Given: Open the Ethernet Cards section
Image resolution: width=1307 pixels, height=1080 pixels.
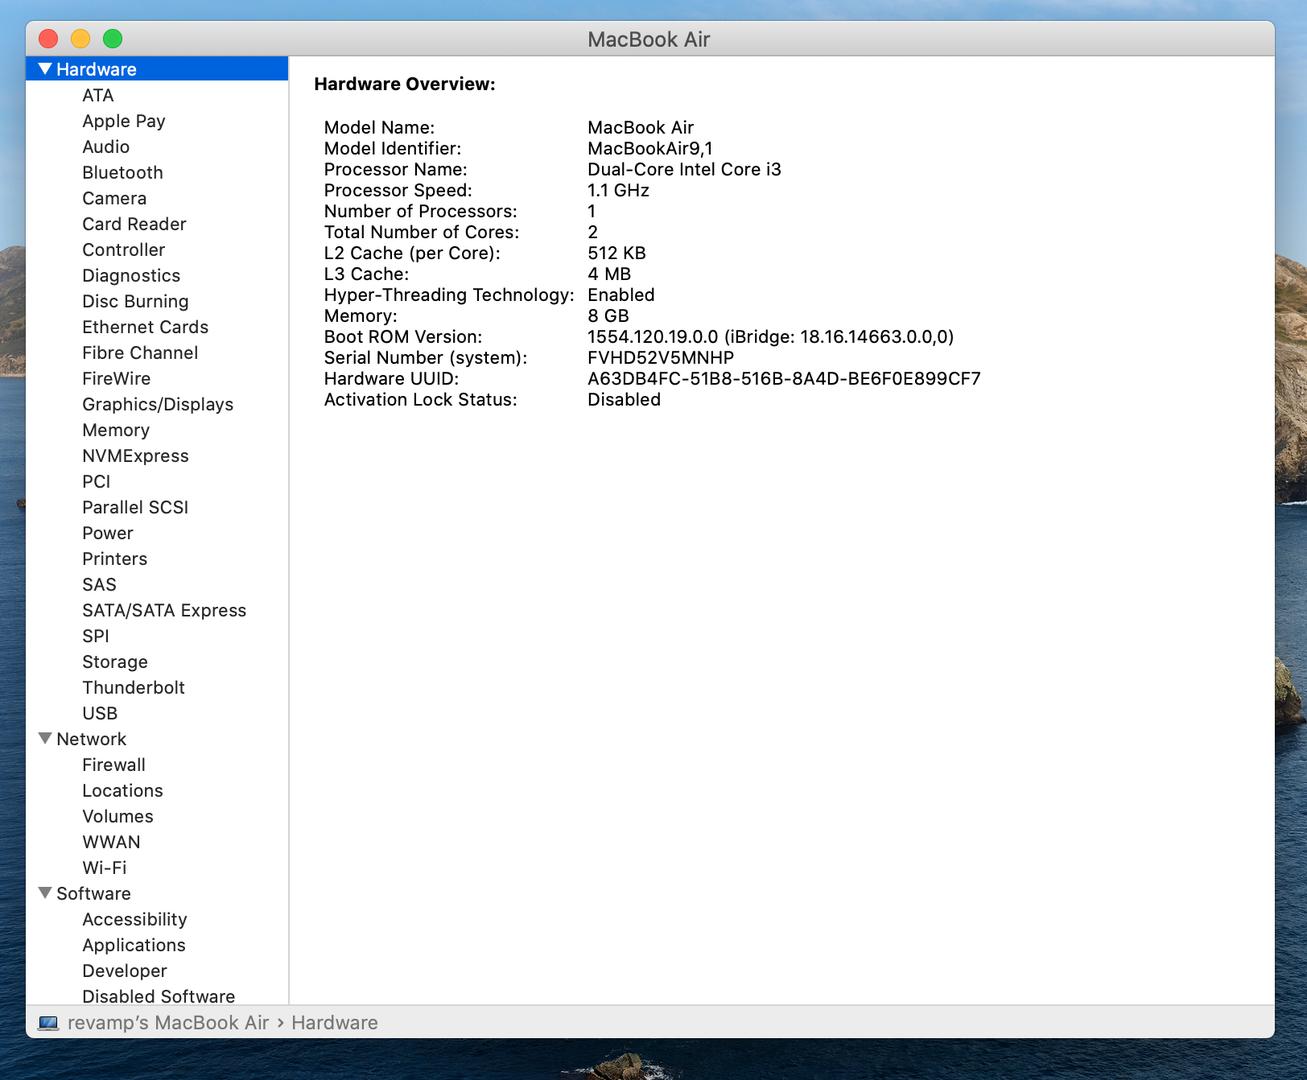Looking at the screenshot, I should [x=145, y=327].
